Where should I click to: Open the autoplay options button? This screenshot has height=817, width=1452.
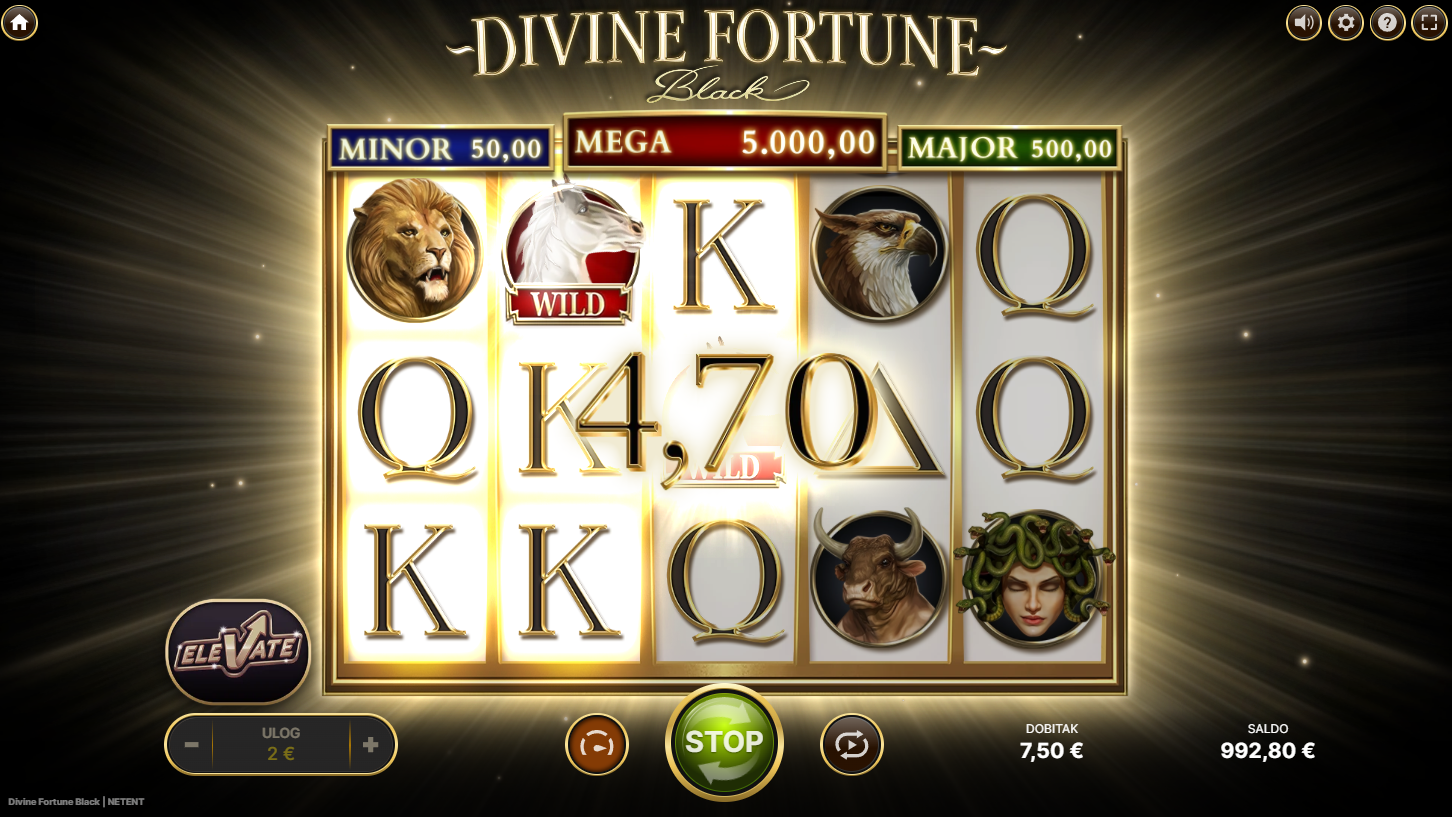[x=852, y=745]
